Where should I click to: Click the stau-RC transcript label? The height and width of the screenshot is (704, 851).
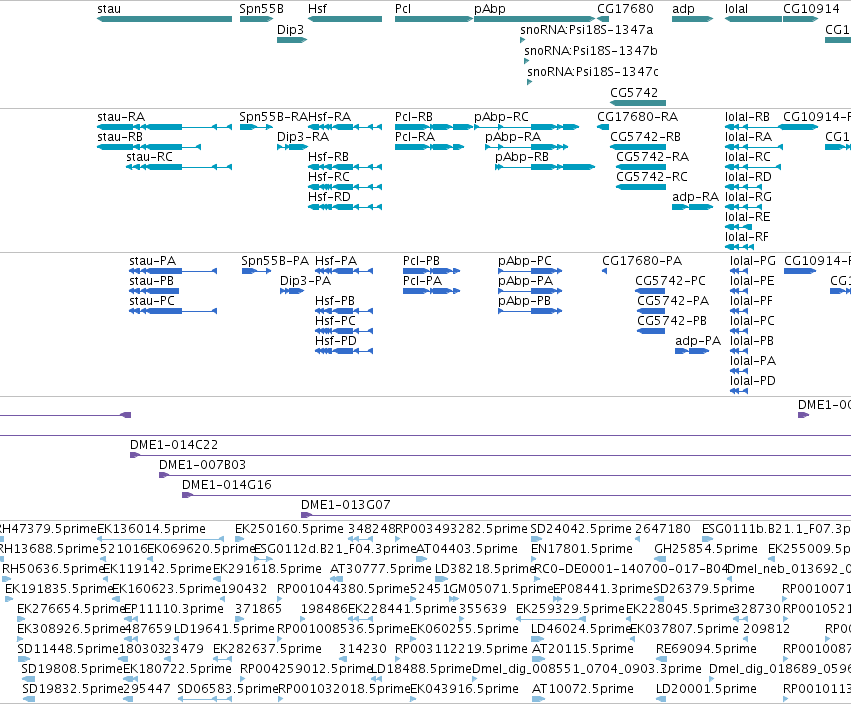149,157
